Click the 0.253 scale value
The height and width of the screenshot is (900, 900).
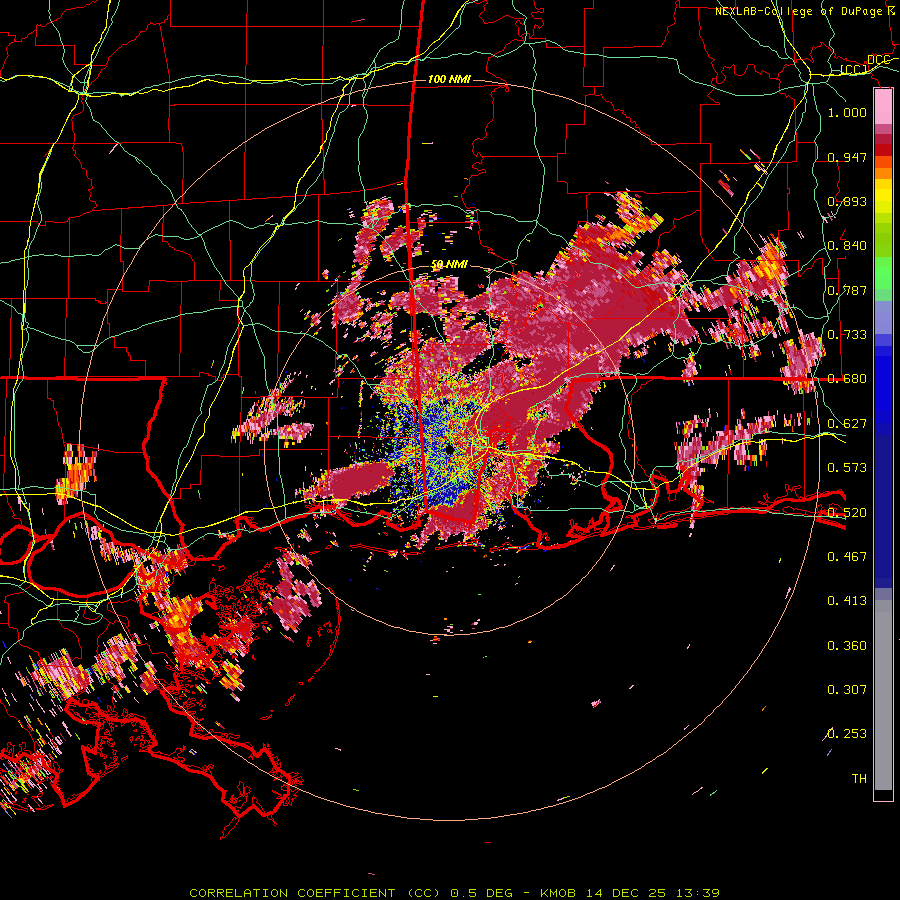click(x=847, y=734)
